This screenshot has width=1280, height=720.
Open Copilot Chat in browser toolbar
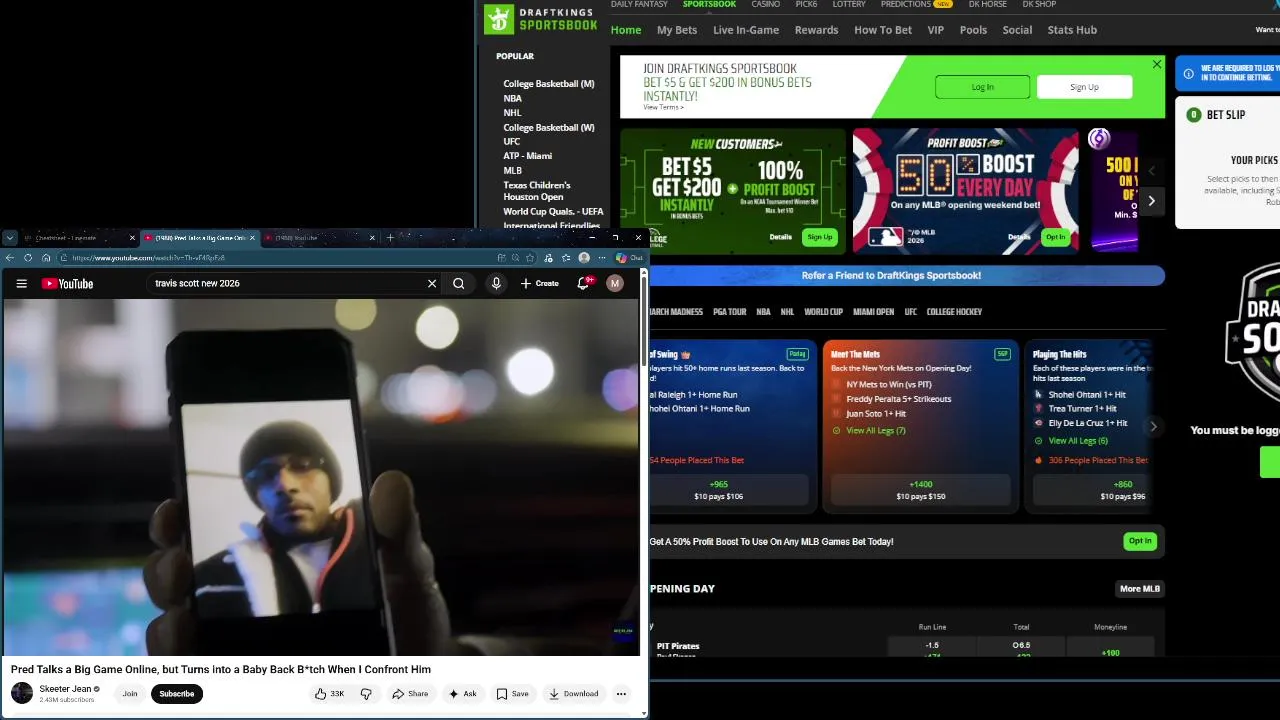(630, 258)
